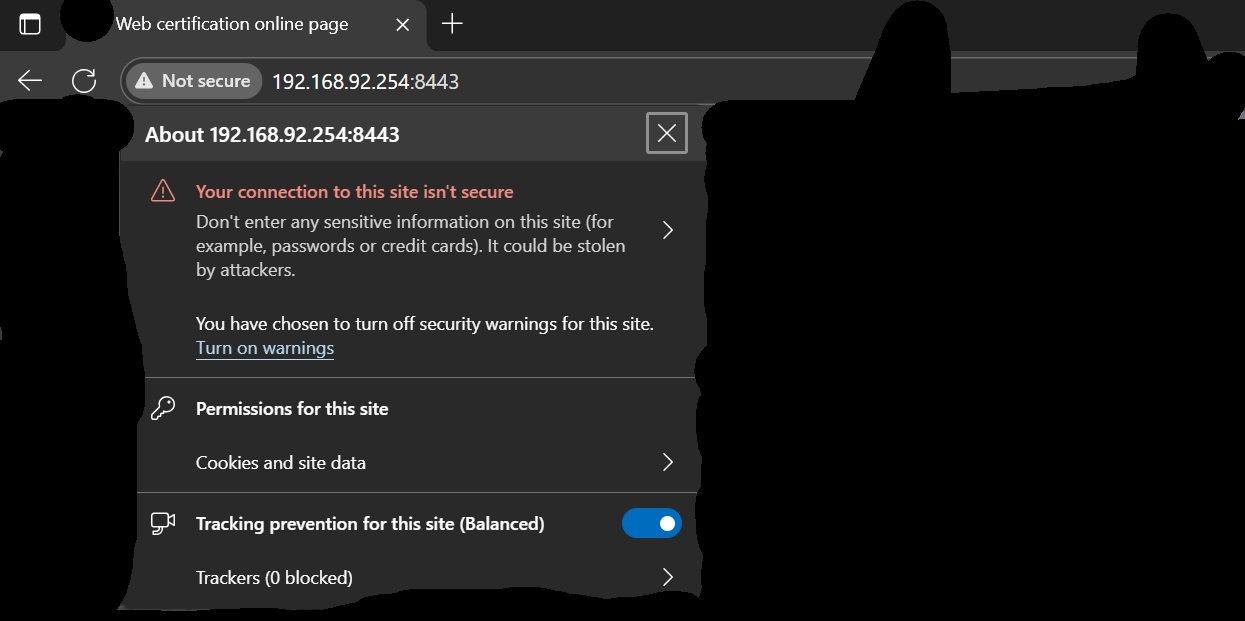Expand the Trackers blocked chevron
The width and height of the screenshot is (1245, 621).
[x=668, y=577]
